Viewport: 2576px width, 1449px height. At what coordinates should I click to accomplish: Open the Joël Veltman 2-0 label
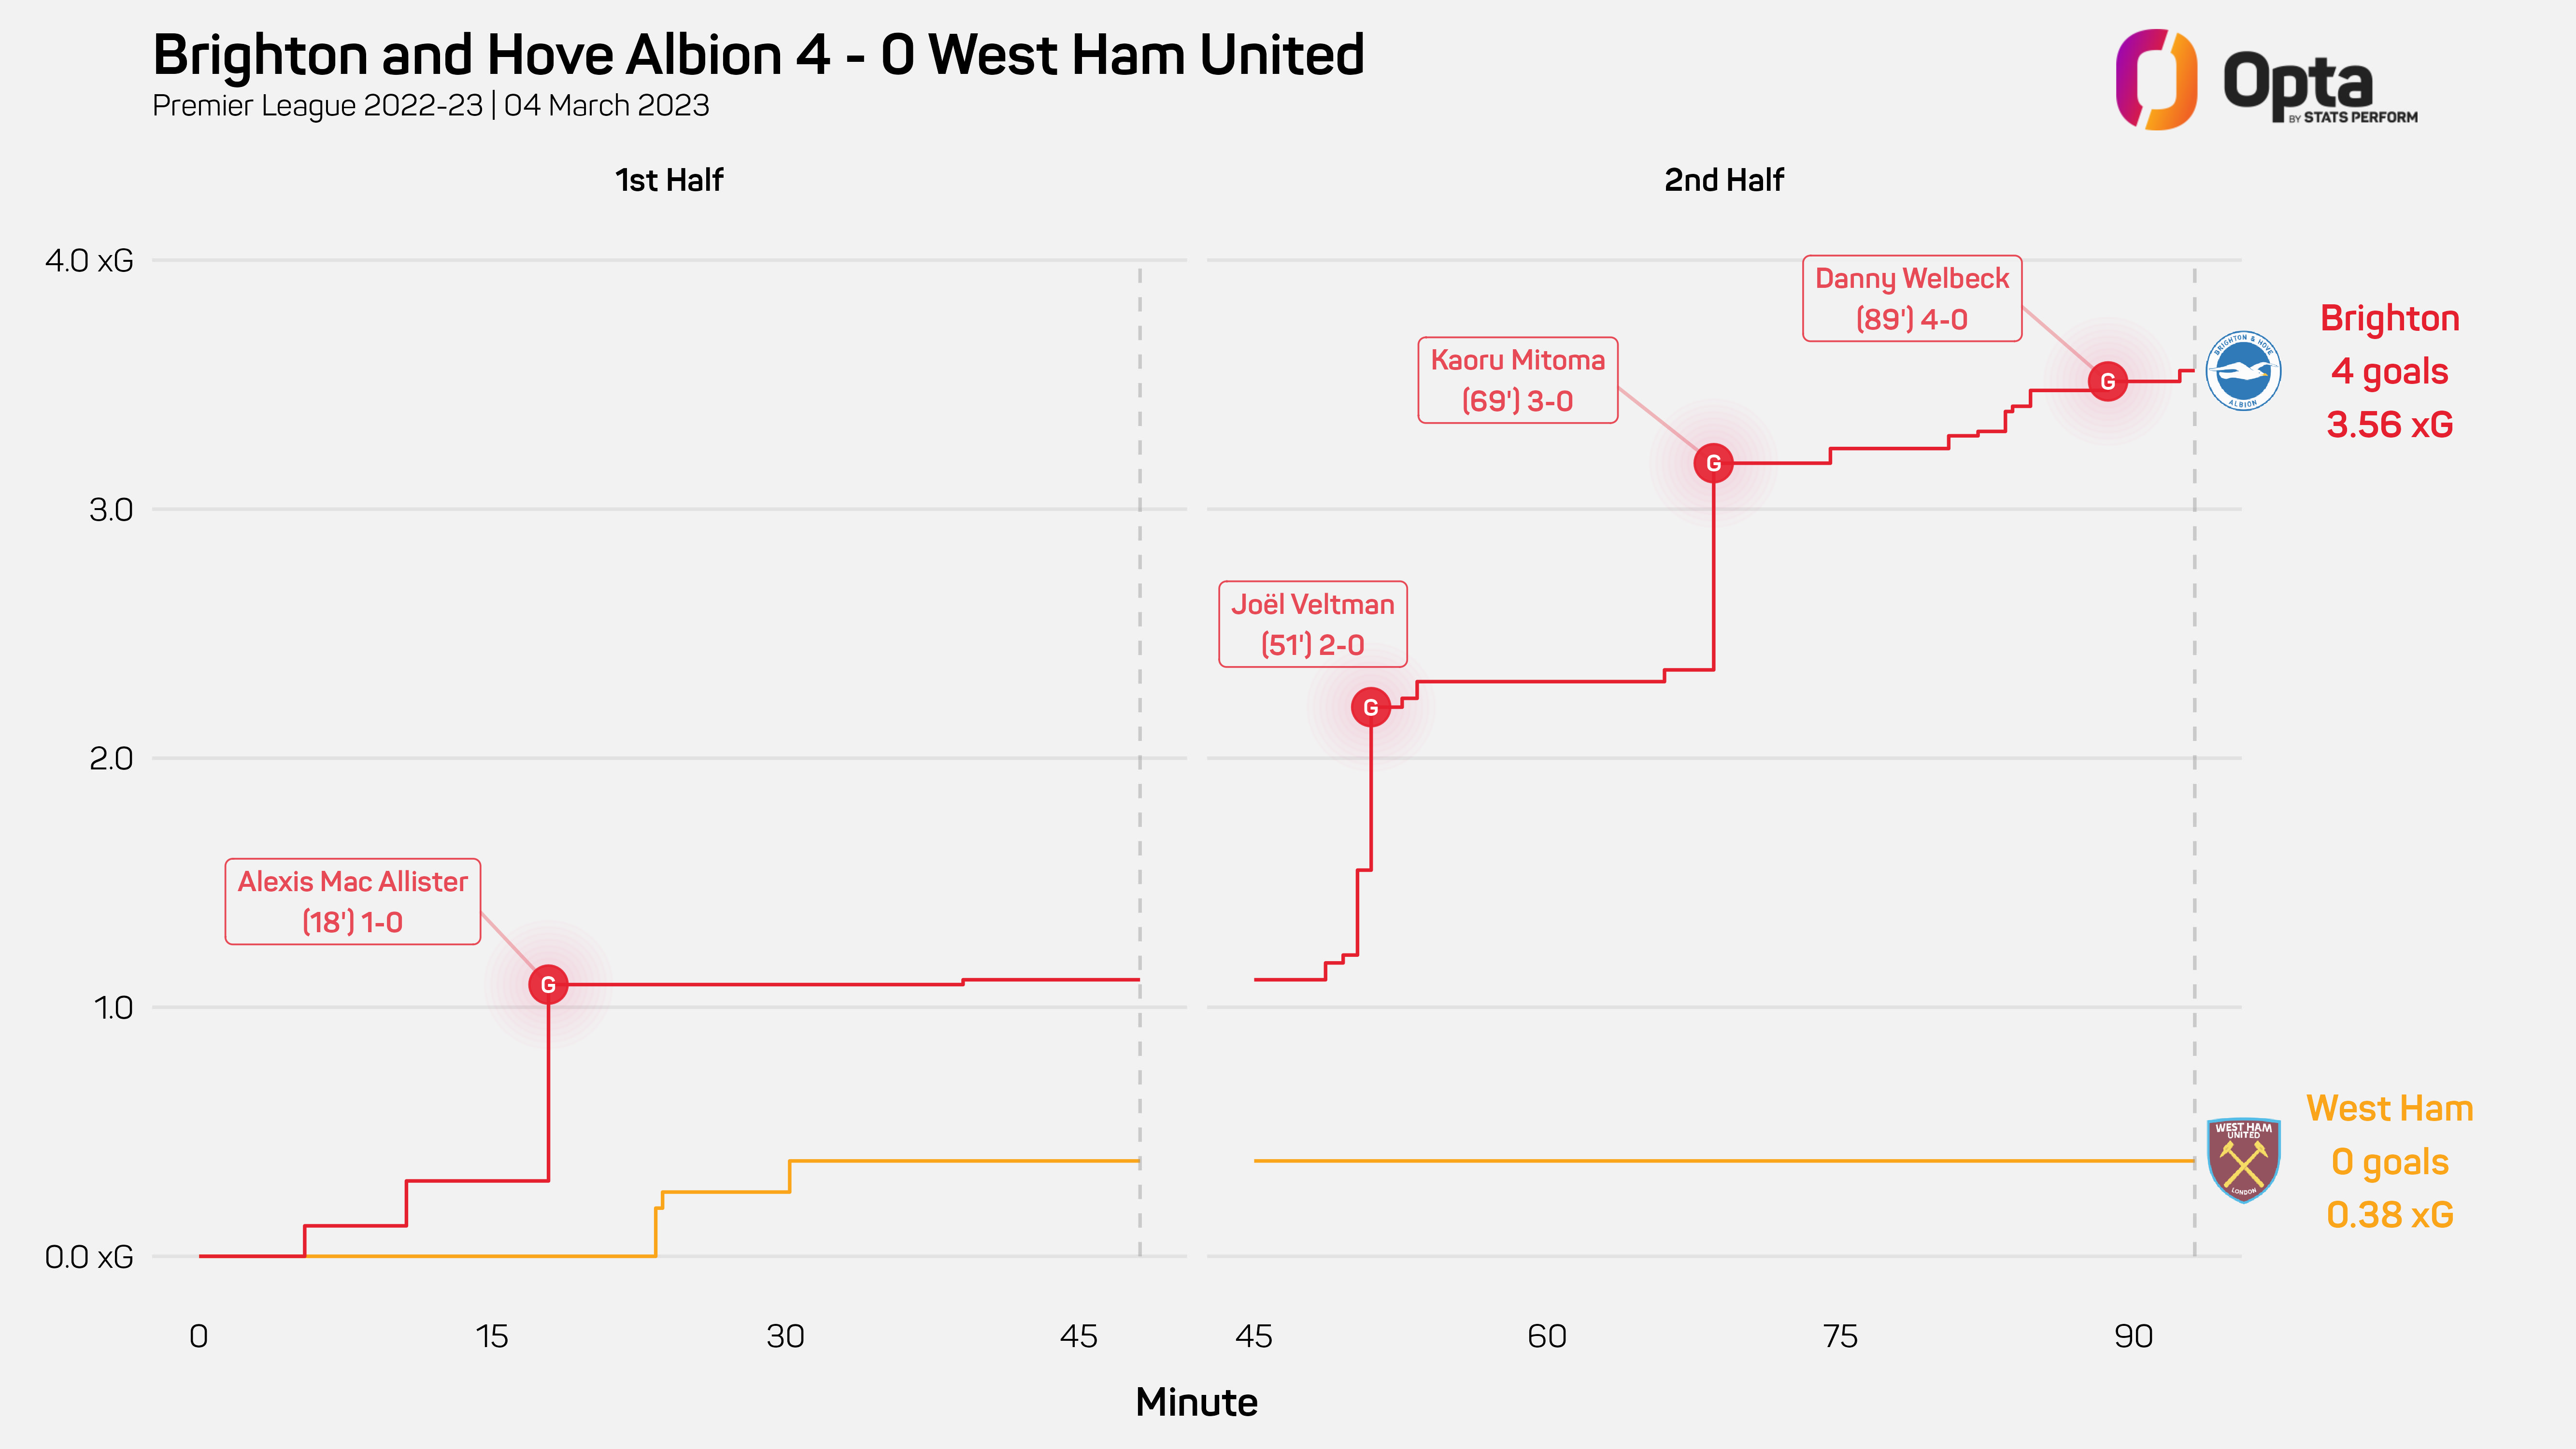click(1313, 624)
